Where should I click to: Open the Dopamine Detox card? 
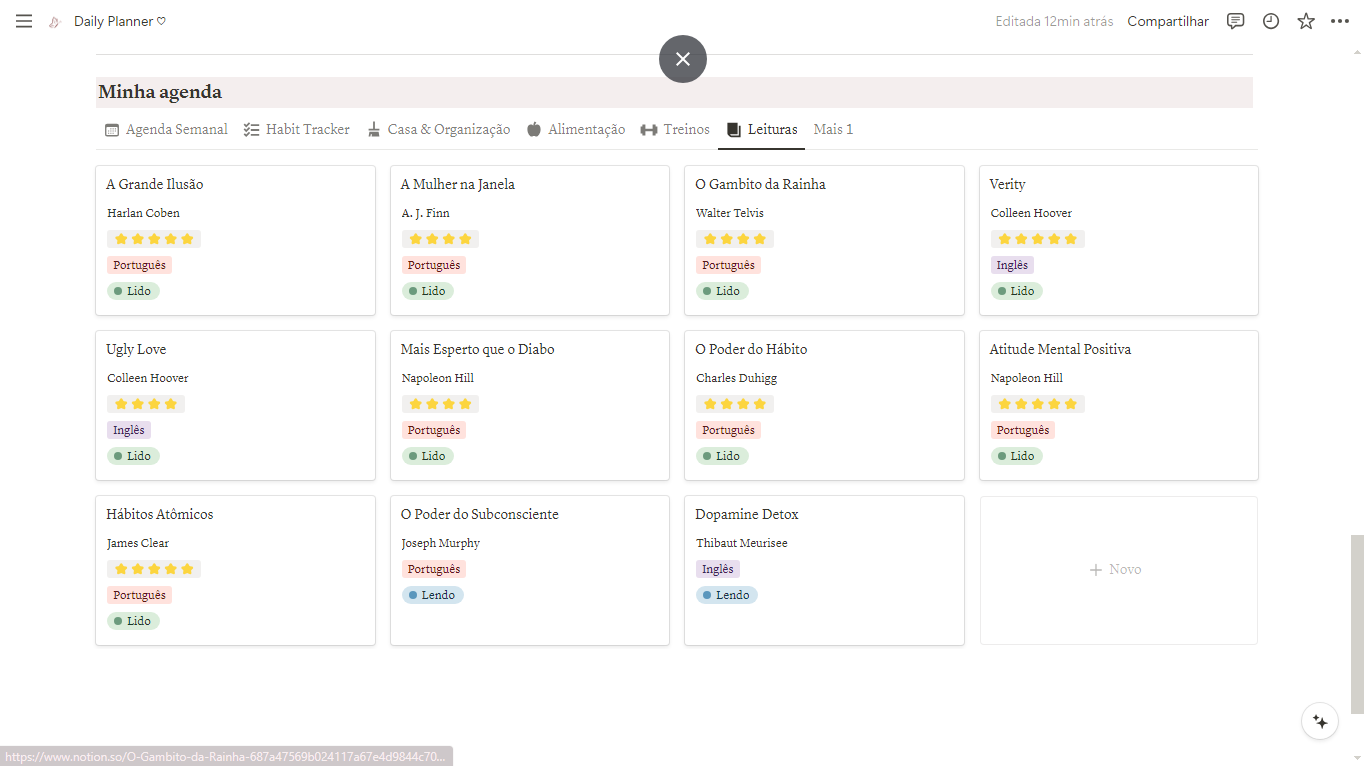click(824, 570)
